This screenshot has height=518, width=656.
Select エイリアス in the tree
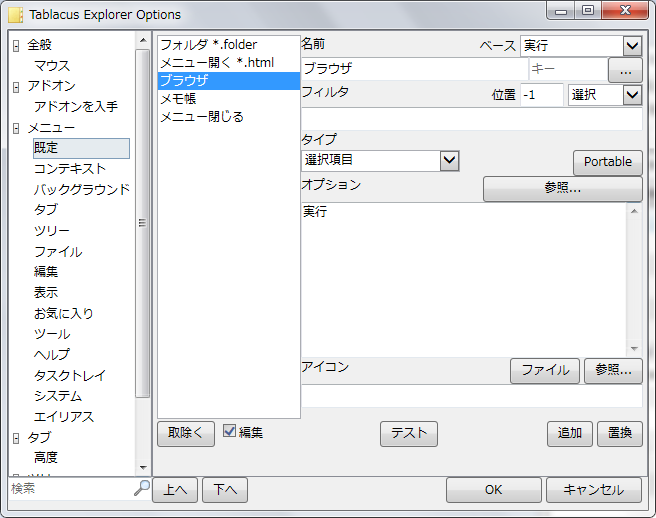tap(64, 417)
